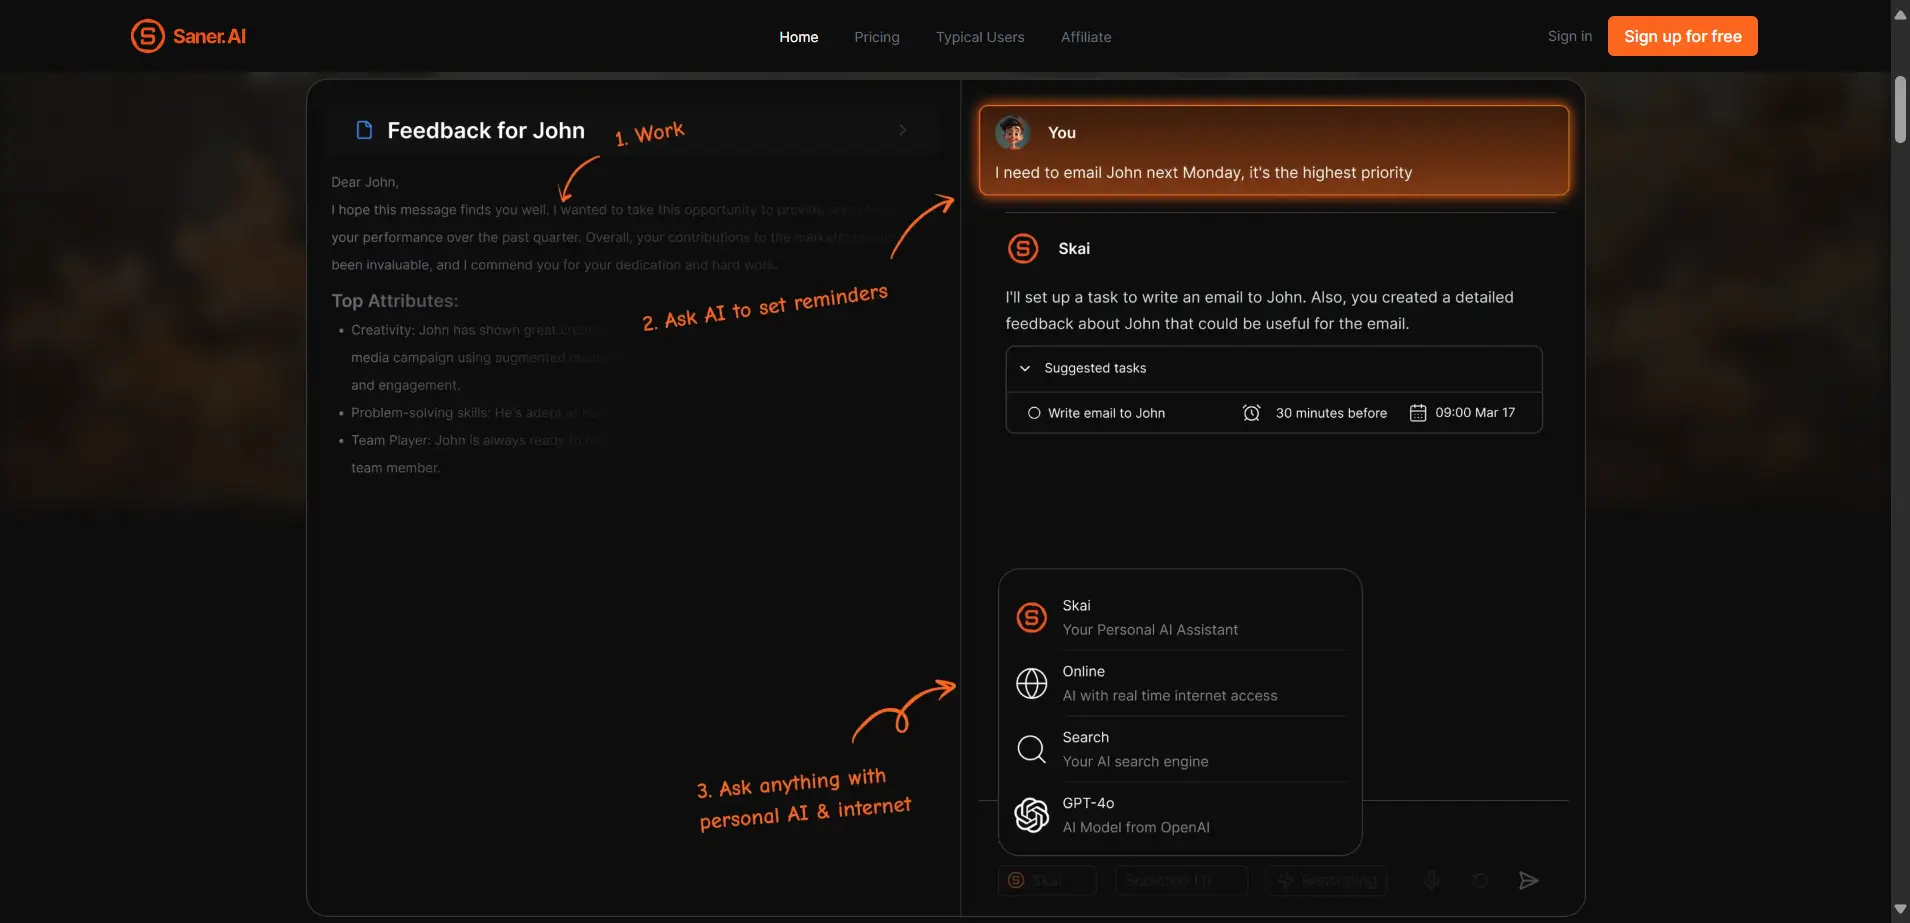1910x923 pixels.
Task: Click the calendar date icon
Action: pyautogui.click(x=1417, y=413)
